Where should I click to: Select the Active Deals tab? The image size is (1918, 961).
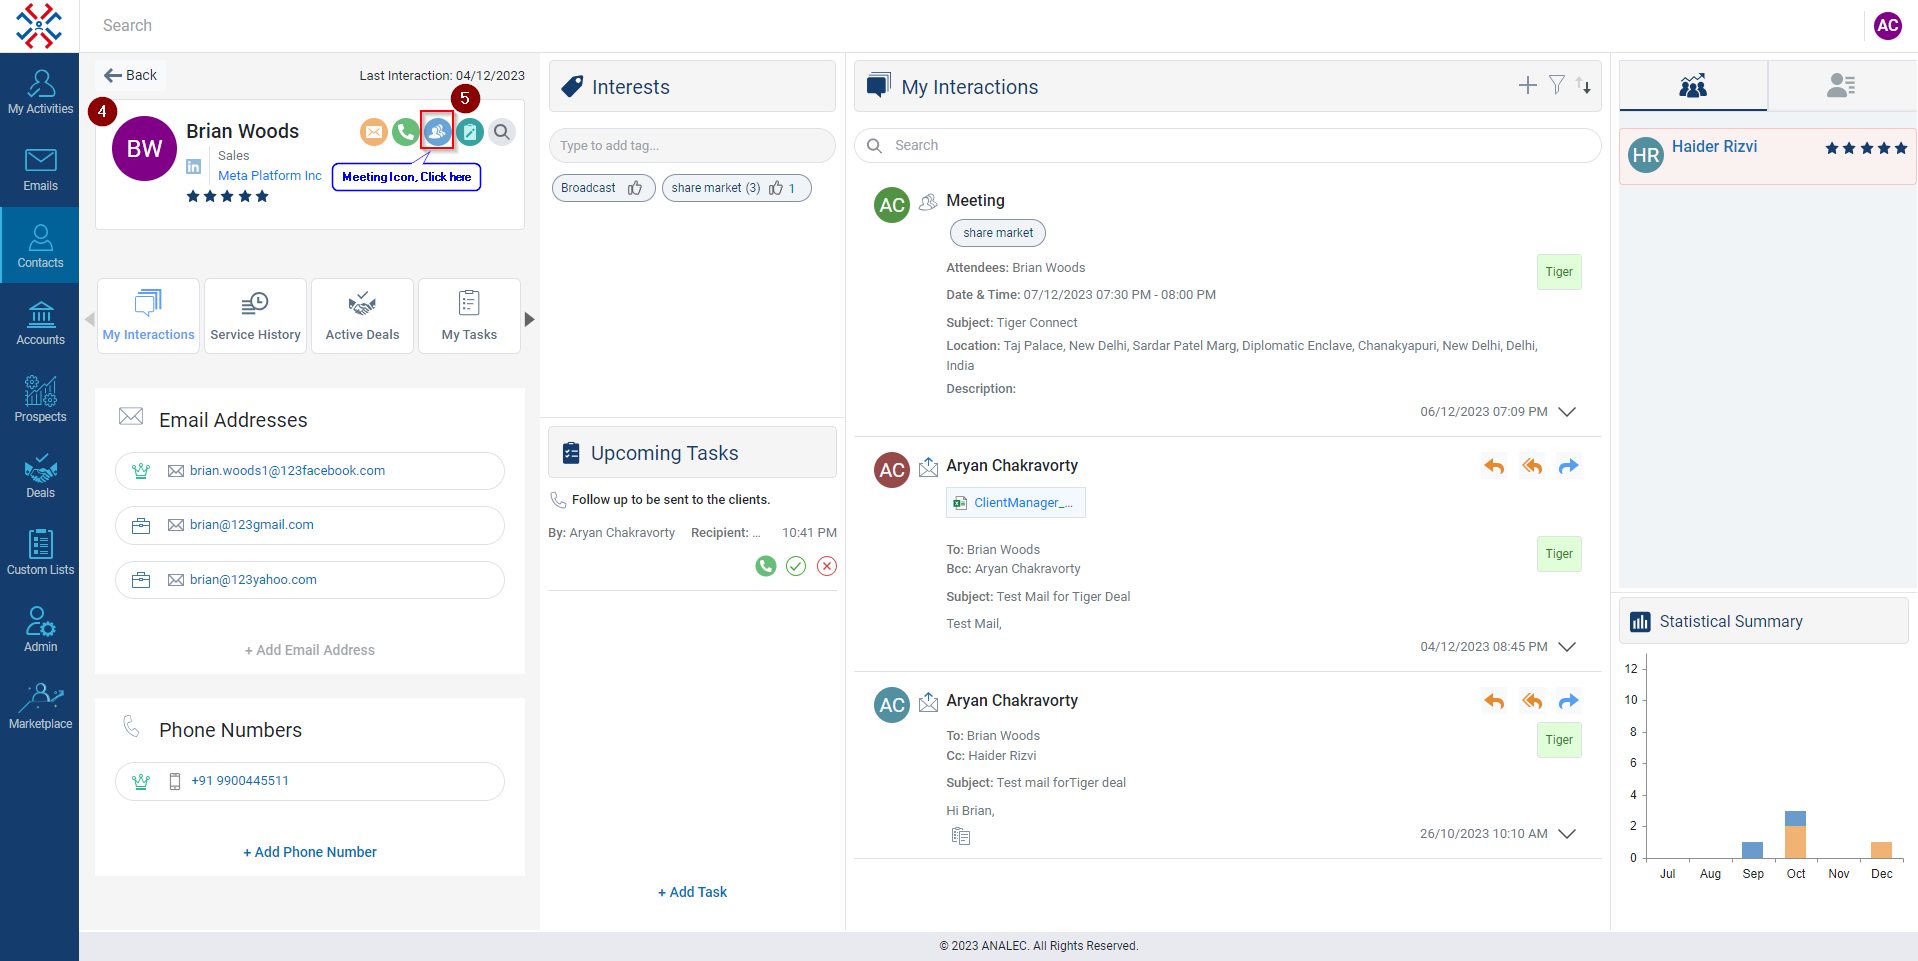(362, 316)
